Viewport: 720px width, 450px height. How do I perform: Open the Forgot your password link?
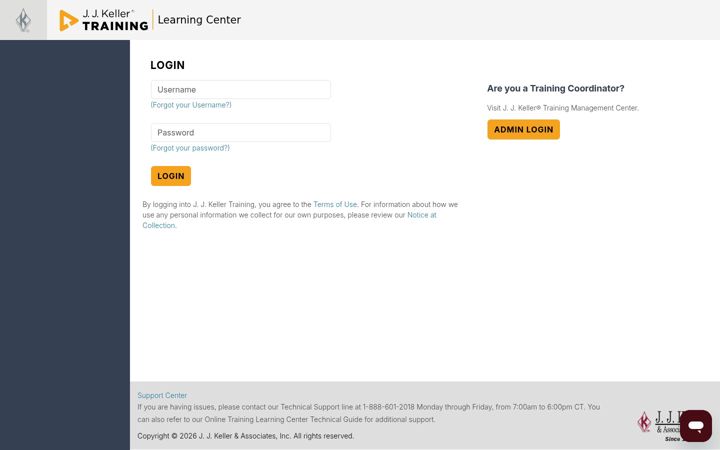[x=190, y=148]
